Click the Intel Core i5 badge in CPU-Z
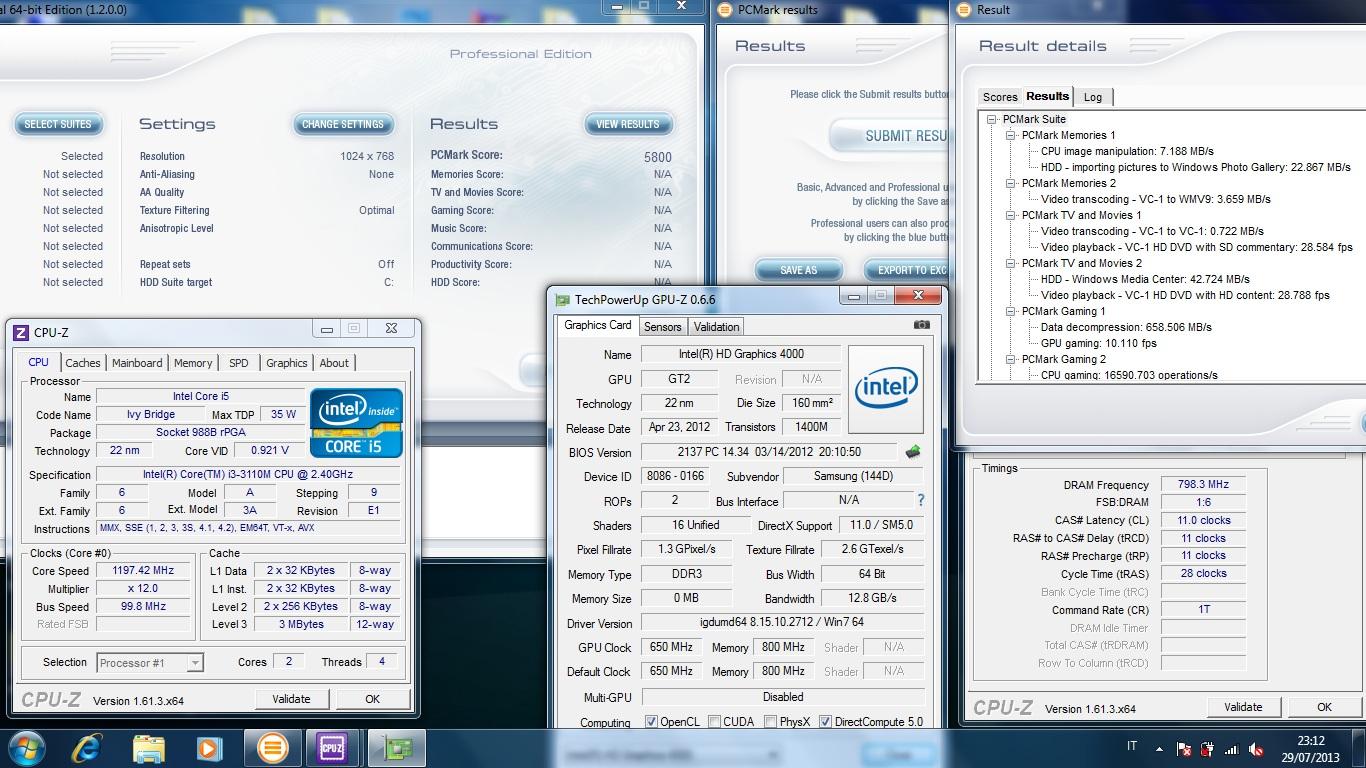The width and height of the screenshot is (1366, 768). [x=356, y=423]
